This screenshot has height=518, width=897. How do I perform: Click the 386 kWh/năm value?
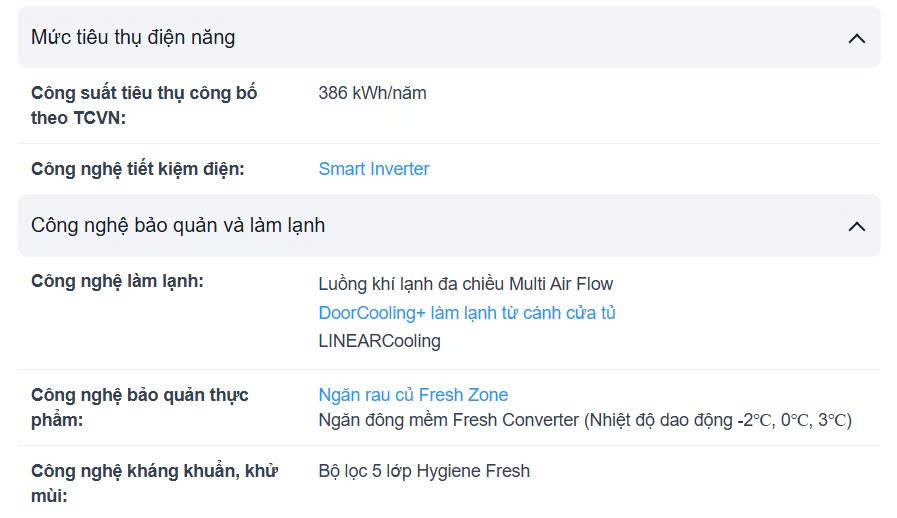372,93
